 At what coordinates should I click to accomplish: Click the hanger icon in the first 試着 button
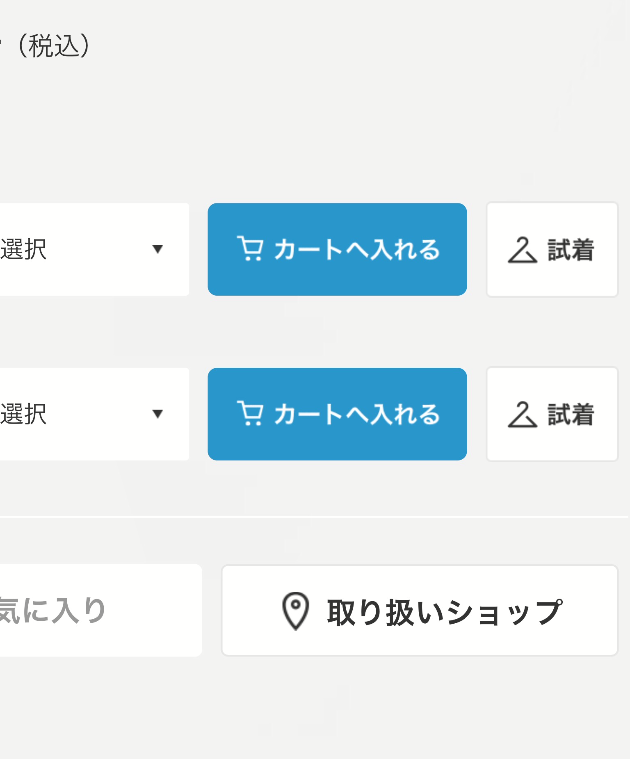pyautogui.click(x=522, y=250)
